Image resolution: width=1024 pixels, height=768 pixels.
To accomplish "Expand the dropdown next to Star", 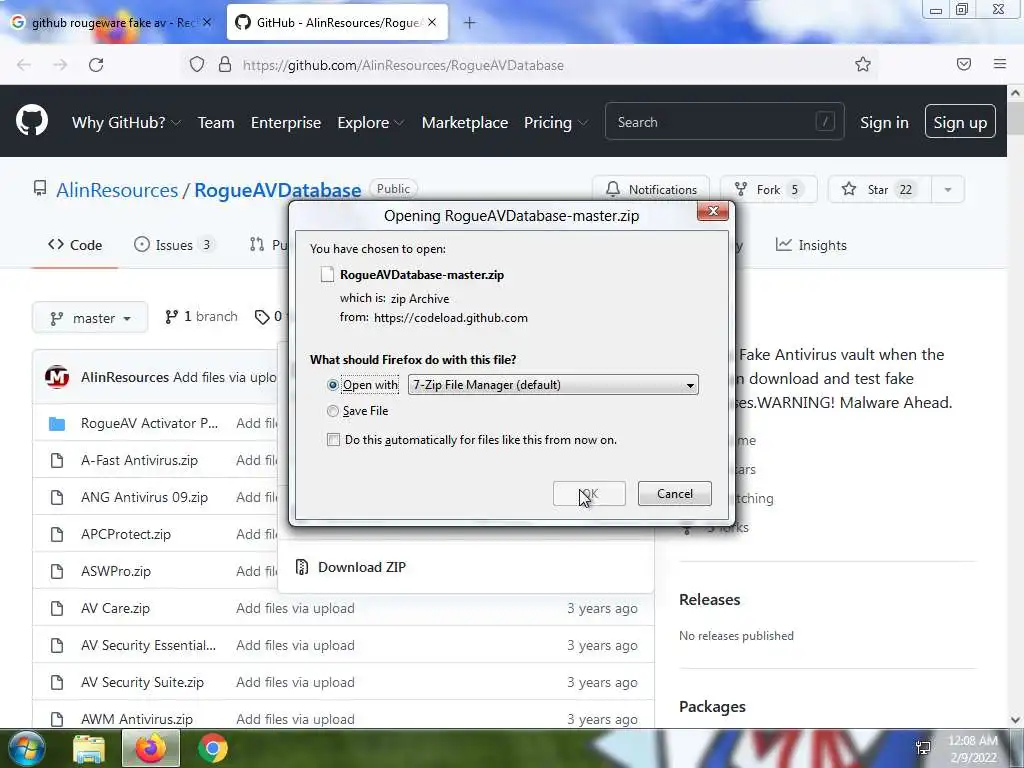I will [x=948, y=189].
